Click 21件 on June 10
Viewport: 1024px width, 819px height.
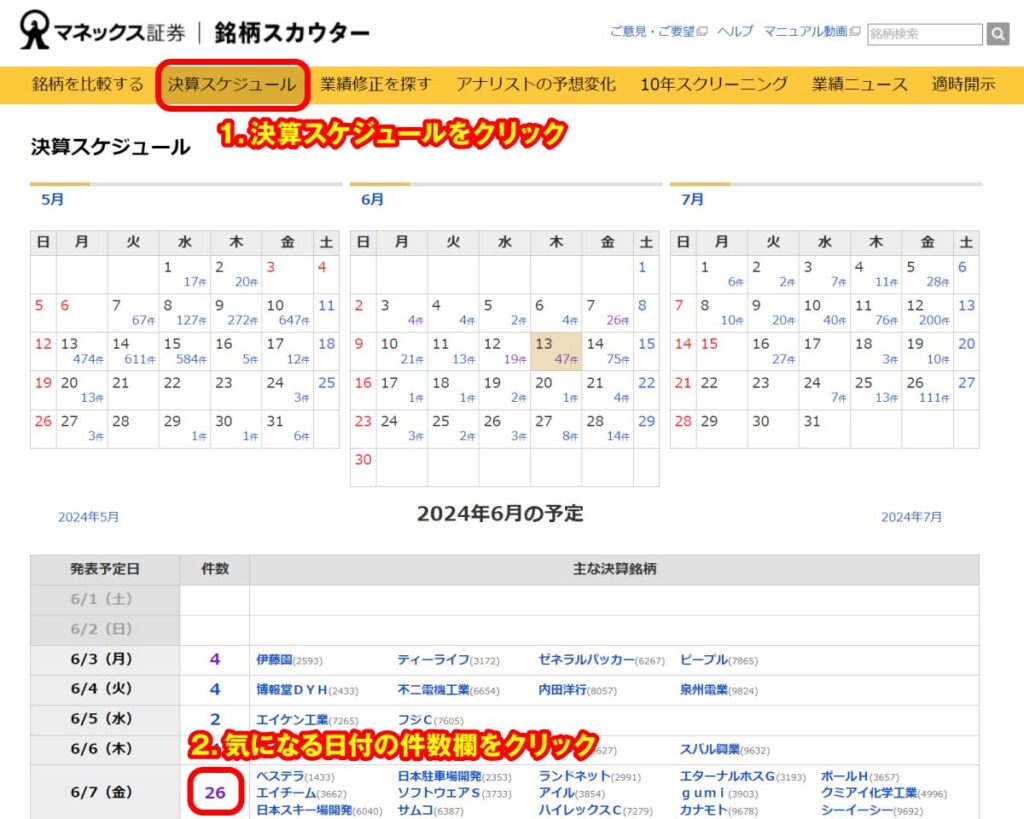click(412, 359)
